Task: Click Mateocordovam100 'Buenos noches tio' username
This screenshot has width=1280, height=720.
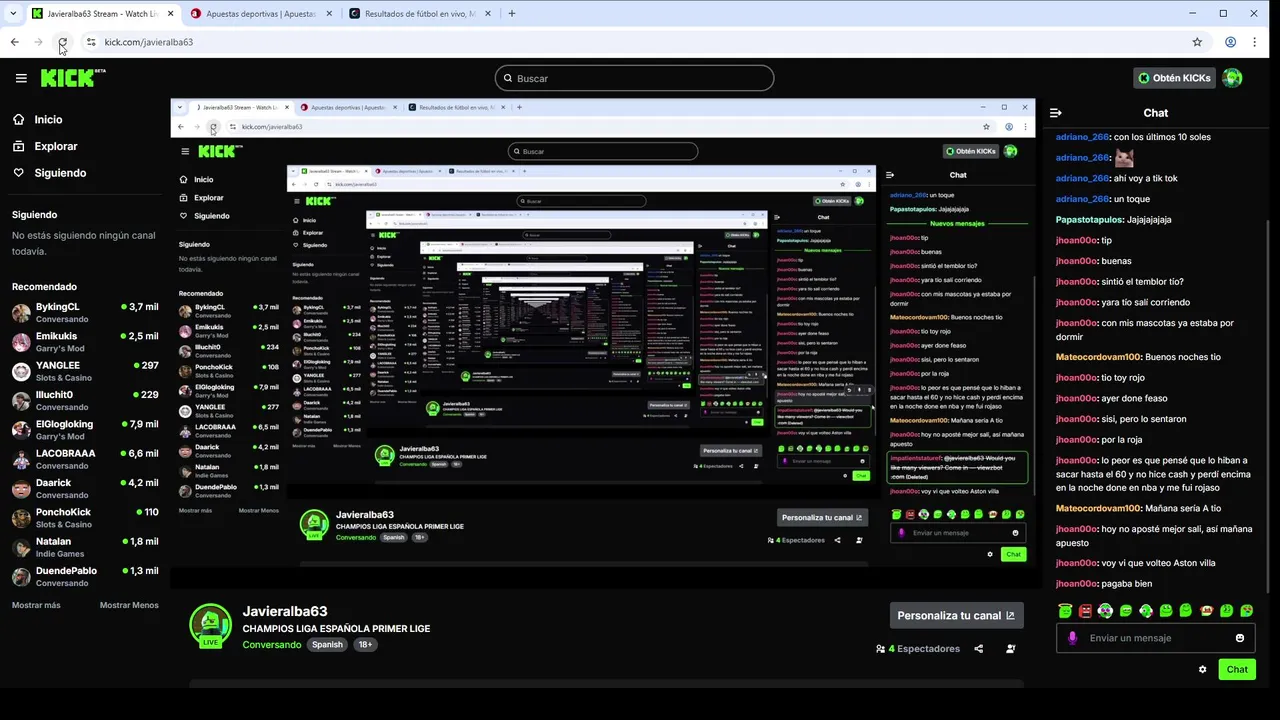Action: [x=1098, y=357]
